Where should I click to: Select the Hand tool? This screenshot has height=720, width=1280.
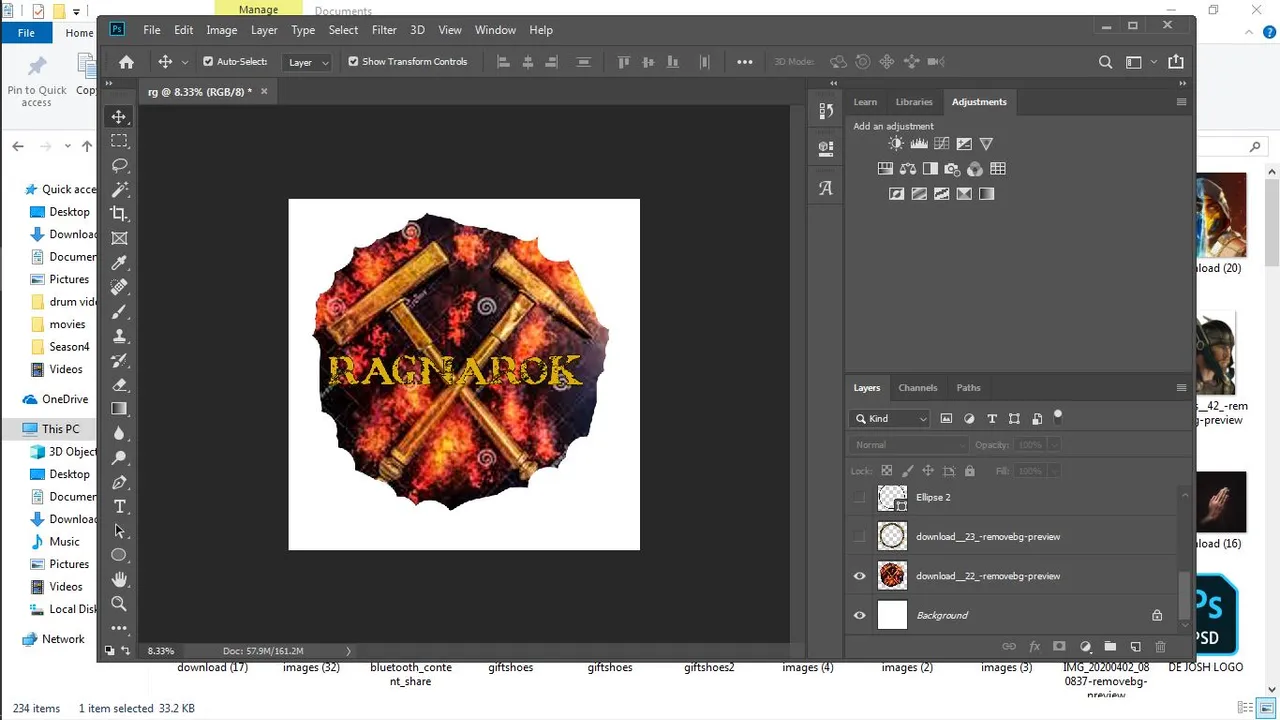coord(119,579)
